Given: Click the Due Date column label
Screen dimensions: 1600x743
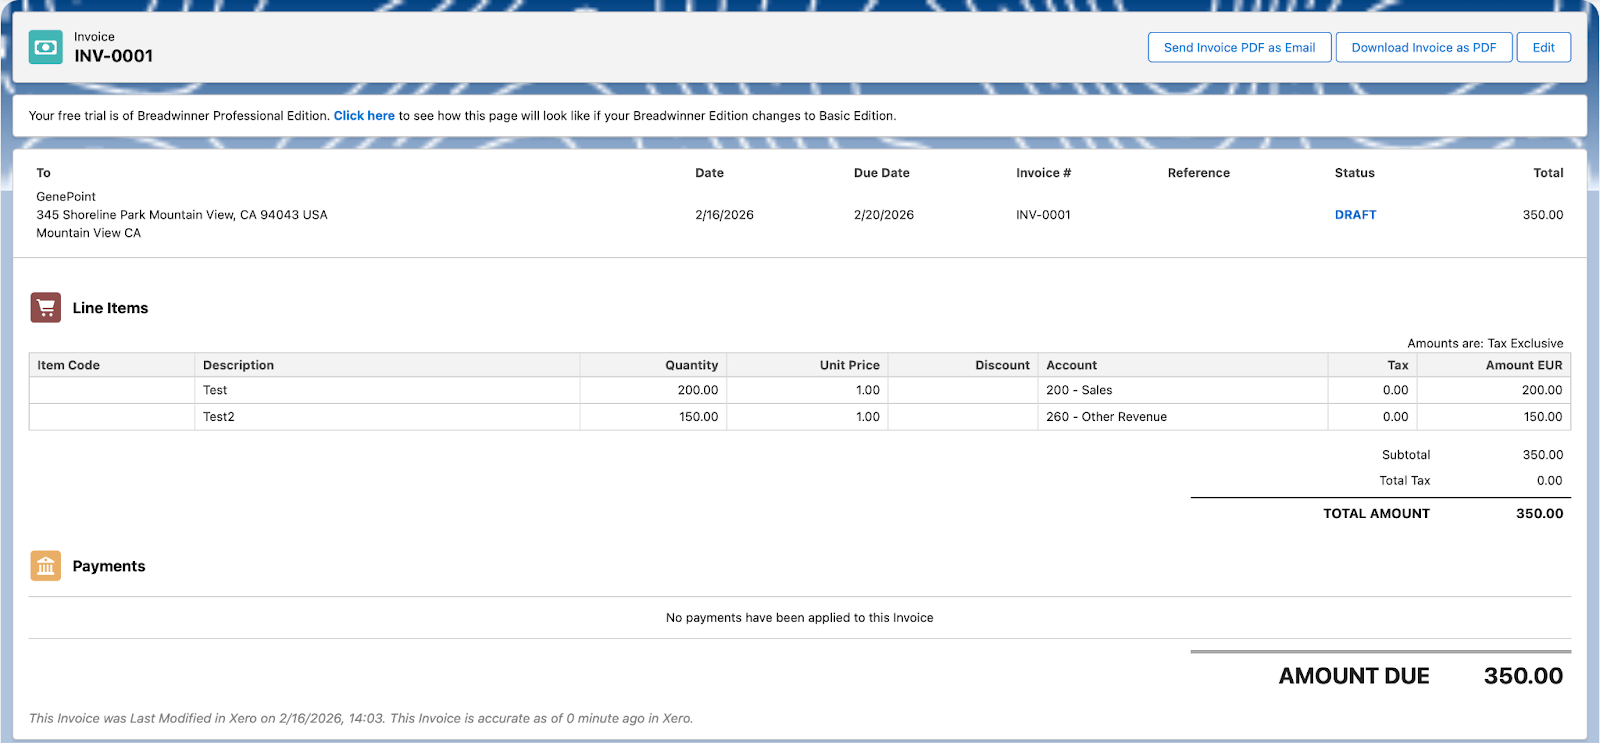Looking at the screenshot, I should pos(882,173).
